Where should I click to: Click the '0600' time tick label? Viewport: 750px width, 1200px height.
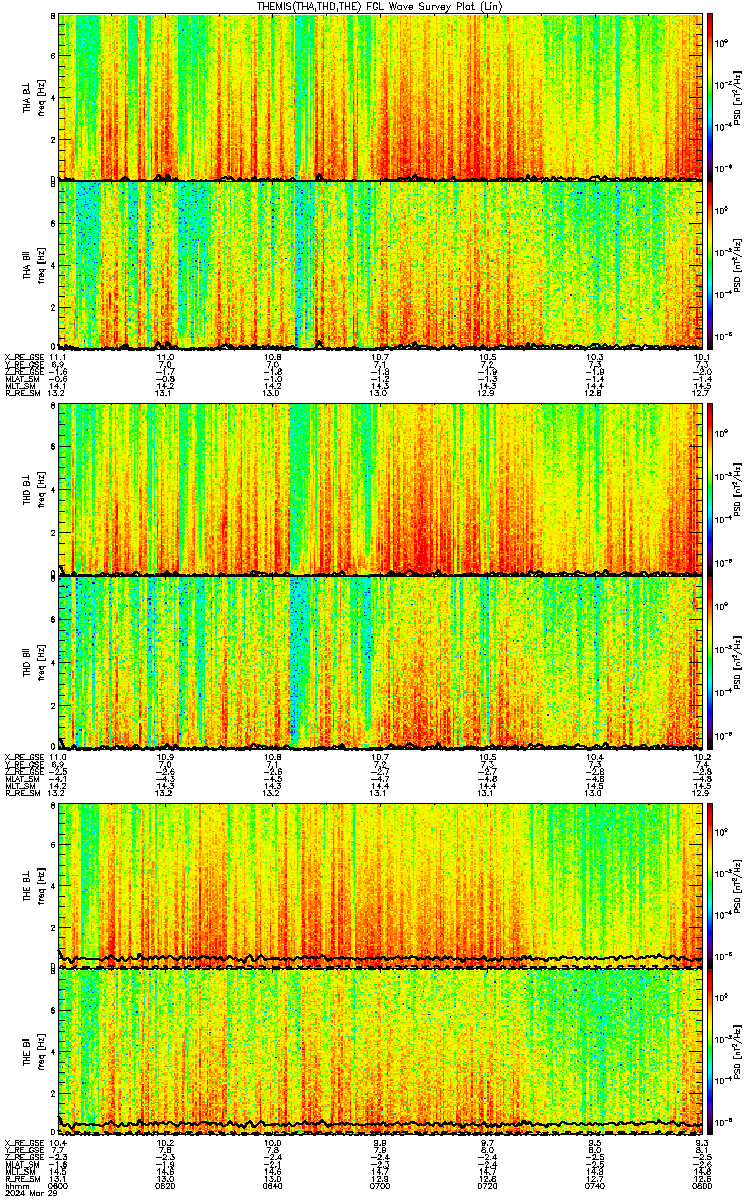tap(59, 1185)
